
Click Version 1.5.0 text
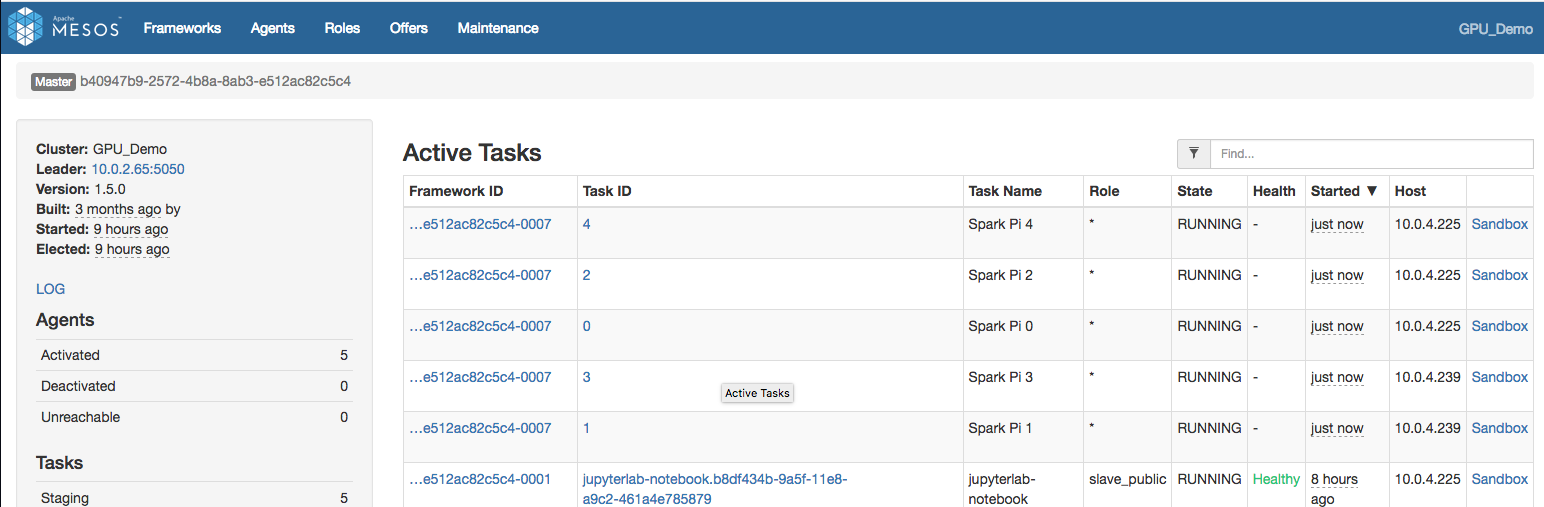81,189
